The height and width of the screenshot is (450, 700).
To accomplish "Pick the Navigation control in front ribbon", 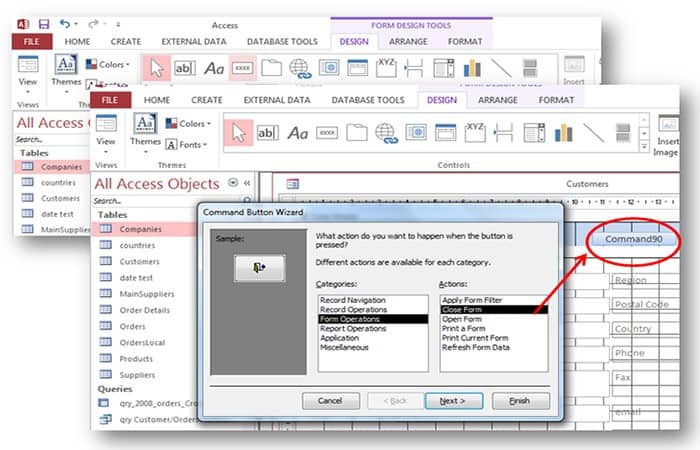I will (x=446, y=133).
